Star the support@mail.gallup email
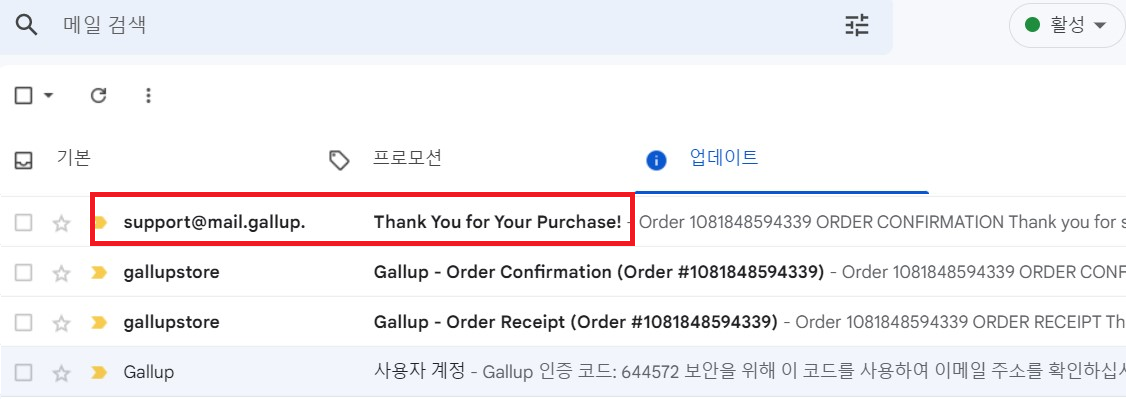1126x399 pixels. point(62,223)
